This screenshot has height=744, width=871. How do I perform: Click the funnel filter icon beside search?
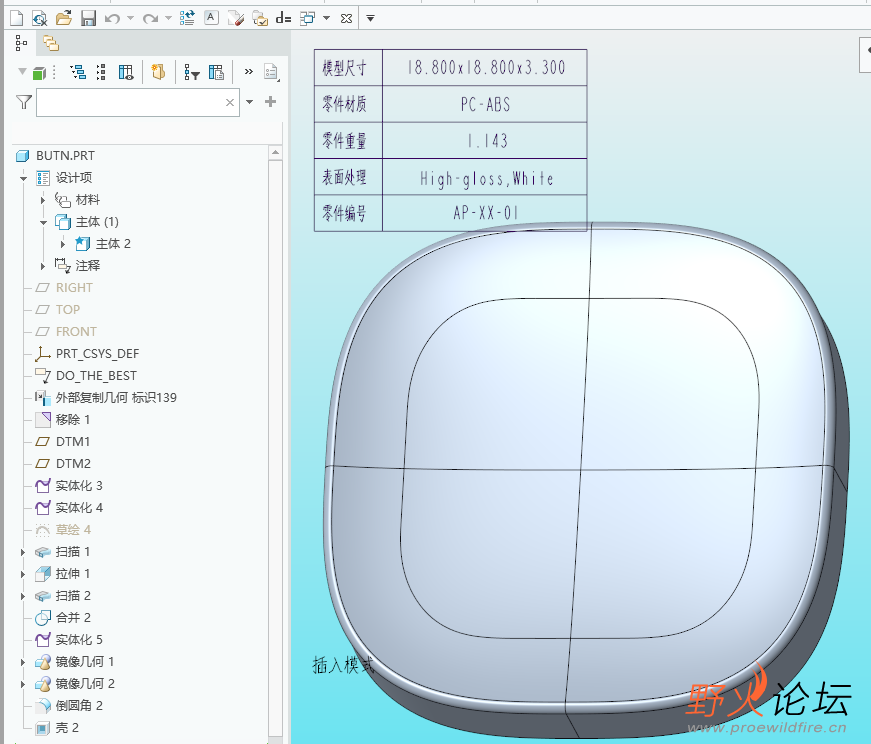click(x=24, y=102)
